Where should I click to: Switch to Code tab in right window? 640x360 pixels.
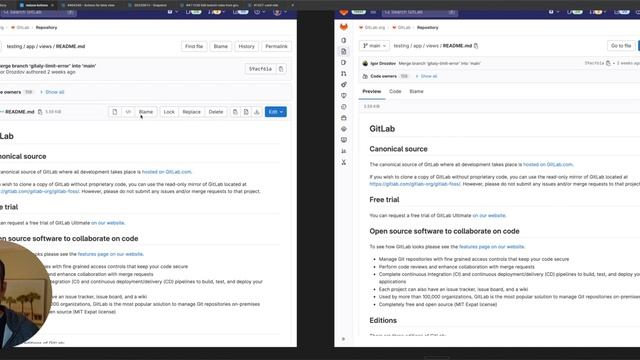tap(395, 91)
